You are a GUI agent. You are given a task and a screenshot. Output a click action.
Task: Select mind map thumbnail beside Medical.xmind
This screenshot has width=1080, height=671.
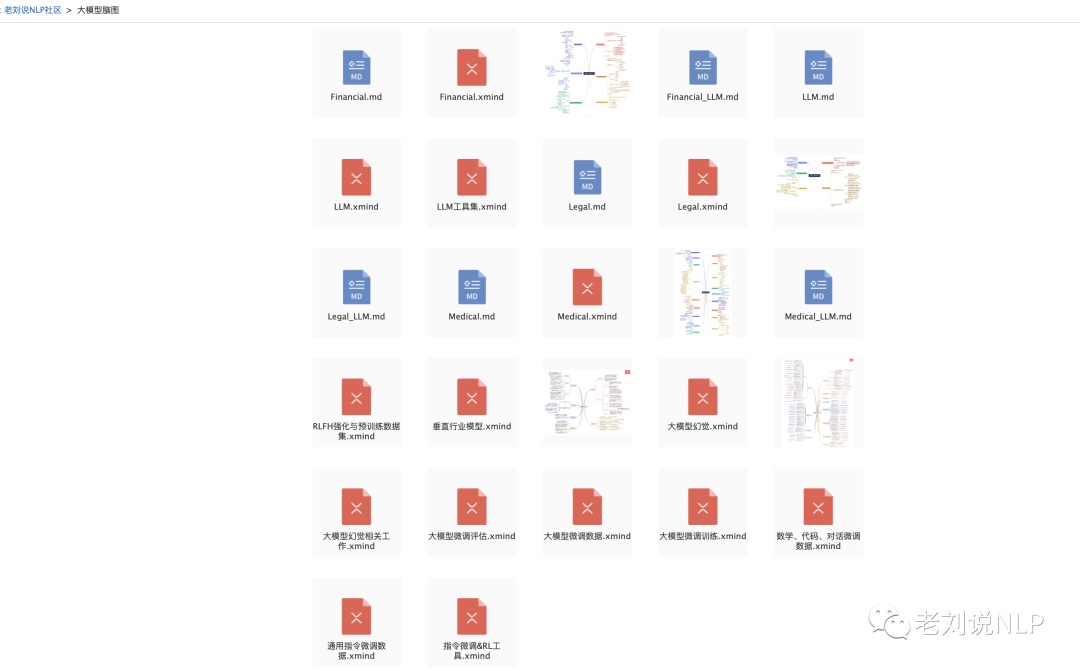(703, 293)
